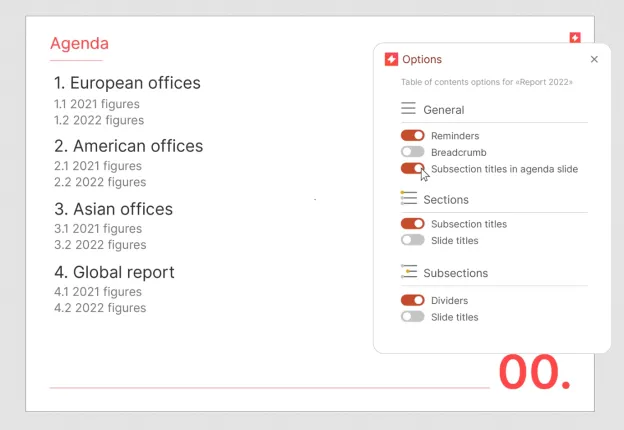Image resolution: width=624 pixels, height=430 pixels.
Task: Click '1.2 2022 figures' subsection
Action: coord(99,120)
